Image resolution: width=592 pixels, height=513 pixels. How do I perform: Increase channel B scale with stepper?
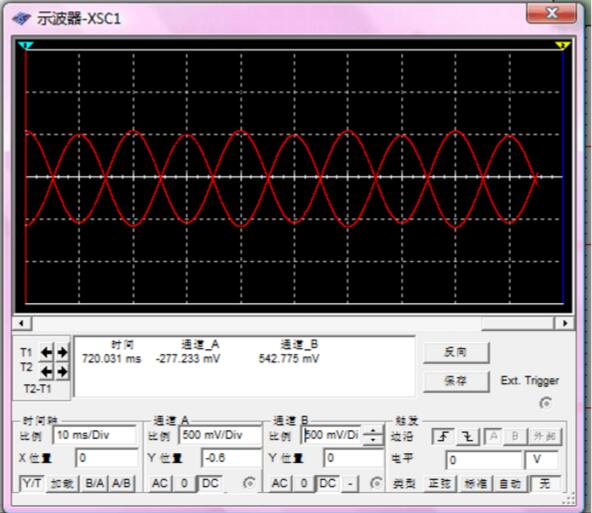coord(373,430)
